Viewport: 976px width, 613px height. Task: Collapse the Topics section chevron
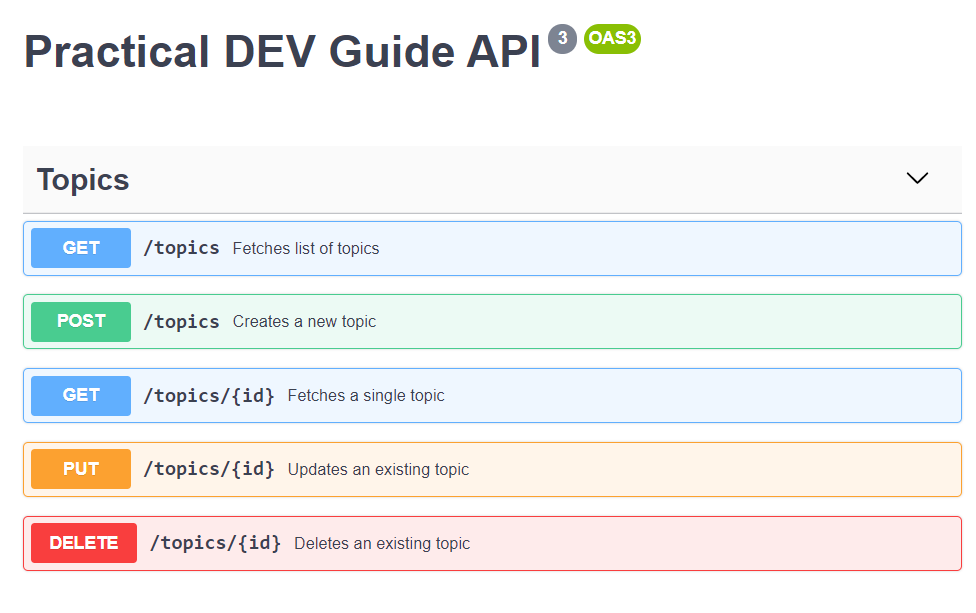pyautogui.click(x=917, y=178)
